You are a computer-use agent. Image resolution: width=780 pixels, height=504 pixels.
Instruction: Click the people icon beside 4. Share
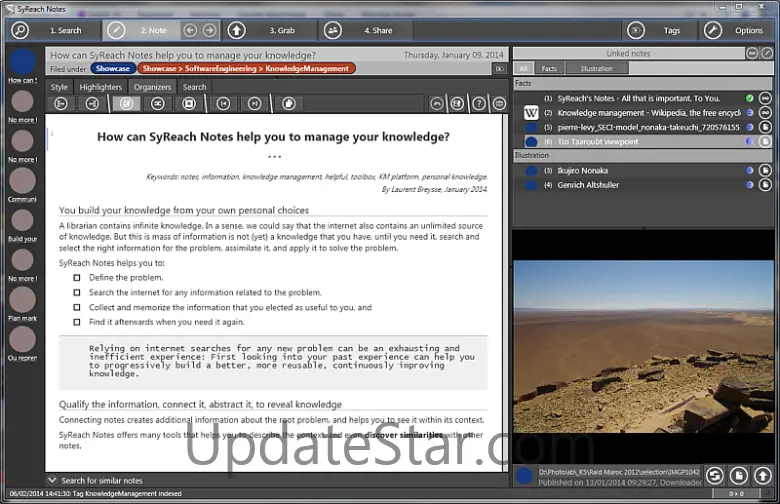[x=333, y=30]
